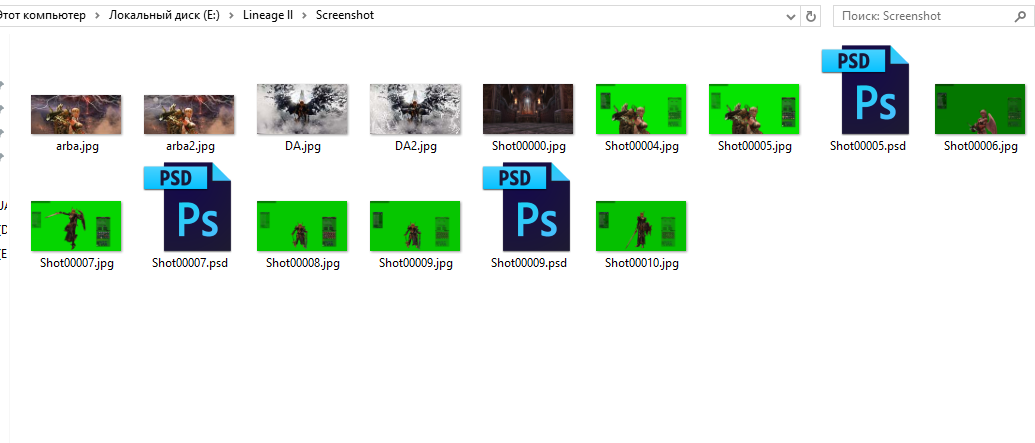Open the Shot00009.psd Photoshop file icon

click(x=527, y=207)
